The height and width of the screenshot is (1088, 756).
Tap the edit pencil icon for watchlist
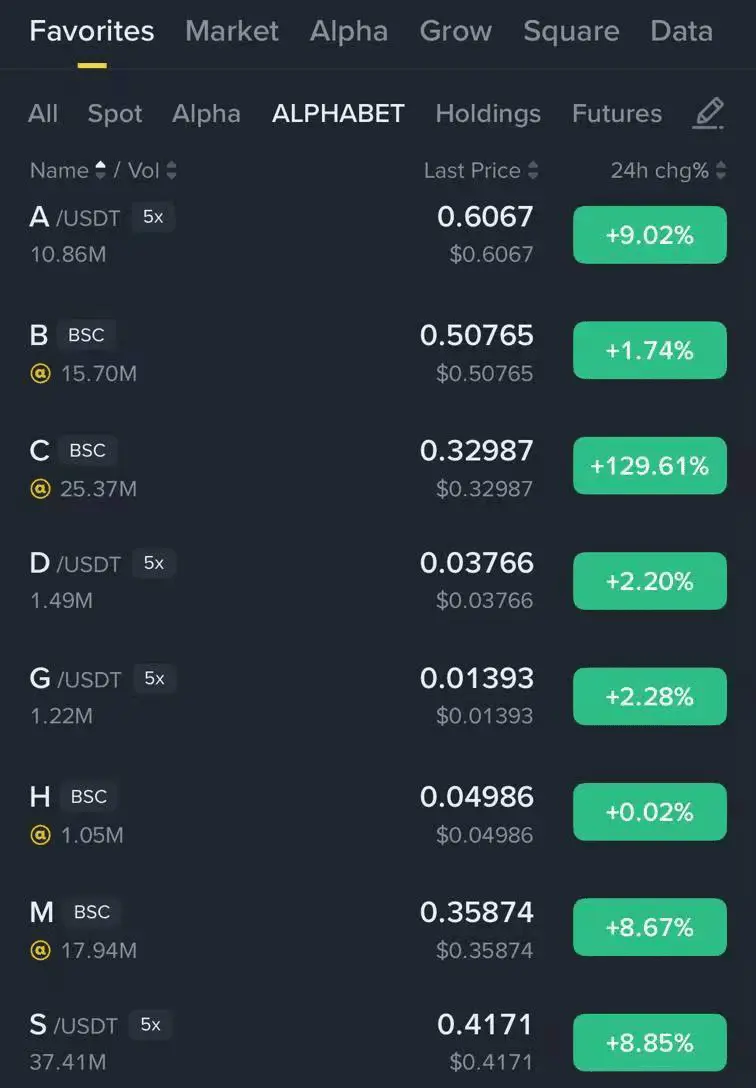point(708,114)
